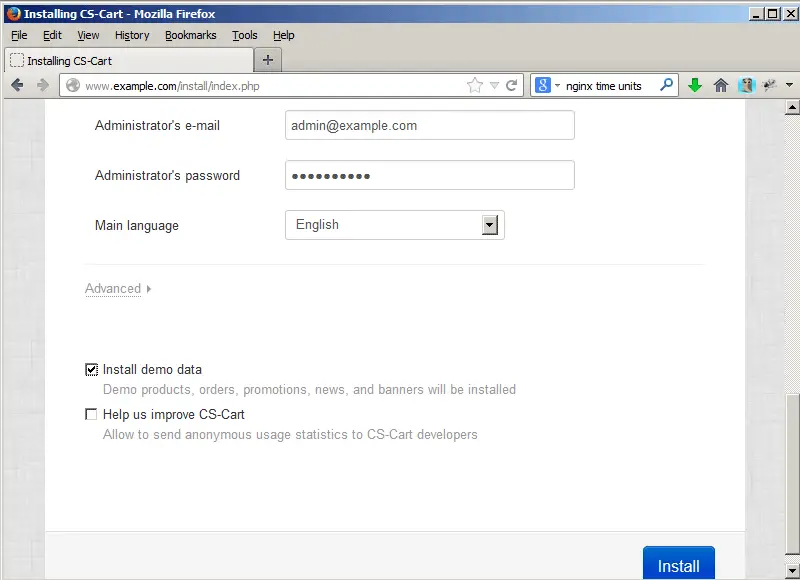Click the scrollbar up arrow

click(792, 107)
